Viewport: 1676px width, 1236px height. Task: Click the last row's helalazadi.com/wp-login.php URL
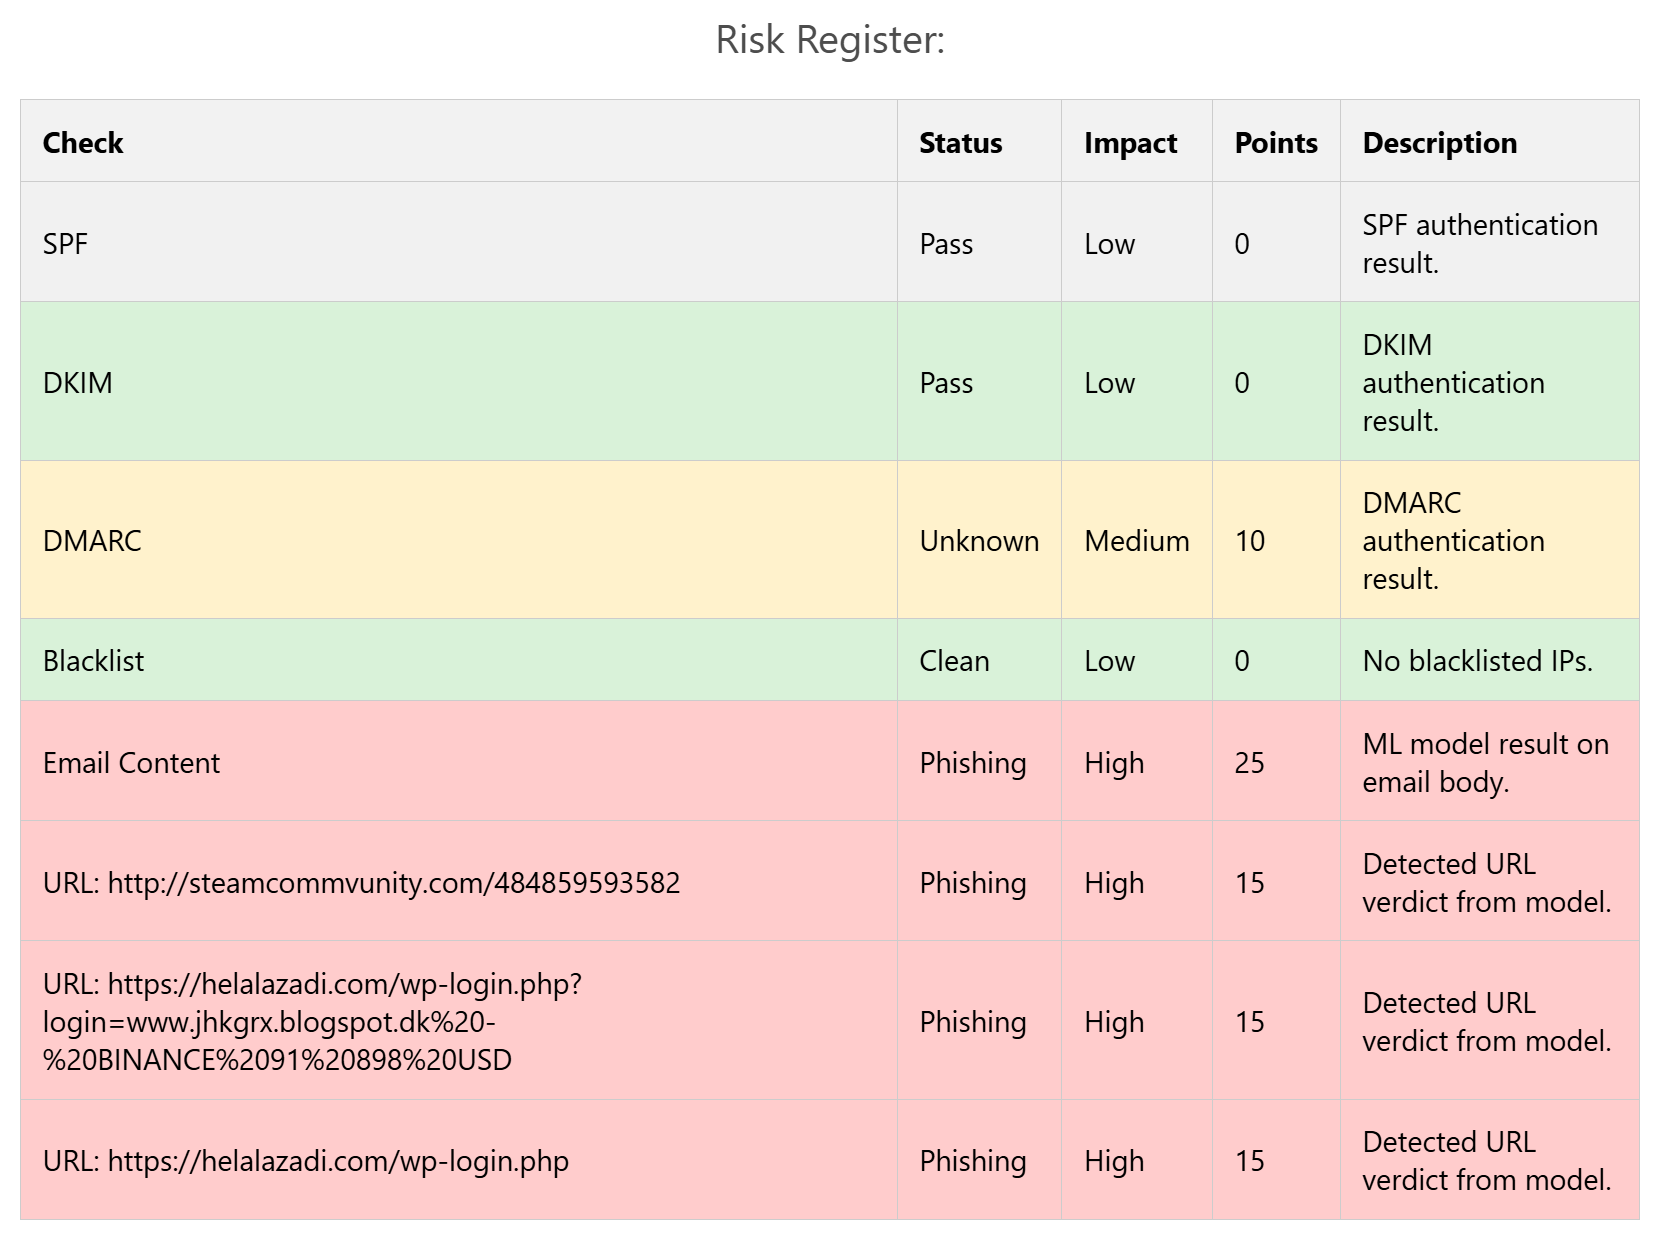tap(306, 1161)
